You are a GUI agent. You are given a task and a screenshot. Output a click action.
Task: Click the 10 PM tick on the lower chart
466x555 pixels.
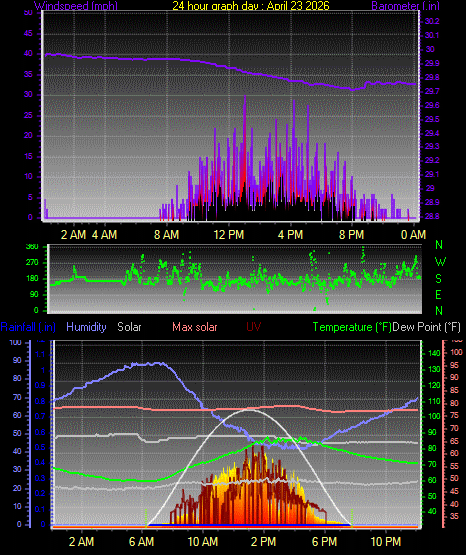click(386, 542)
